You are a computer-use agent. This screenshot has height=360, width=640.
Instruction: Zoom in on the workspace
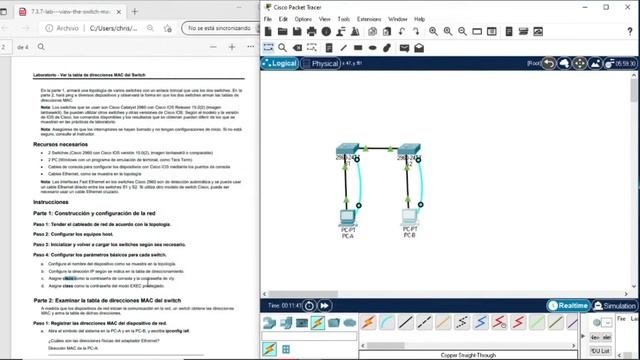[433, 31]
